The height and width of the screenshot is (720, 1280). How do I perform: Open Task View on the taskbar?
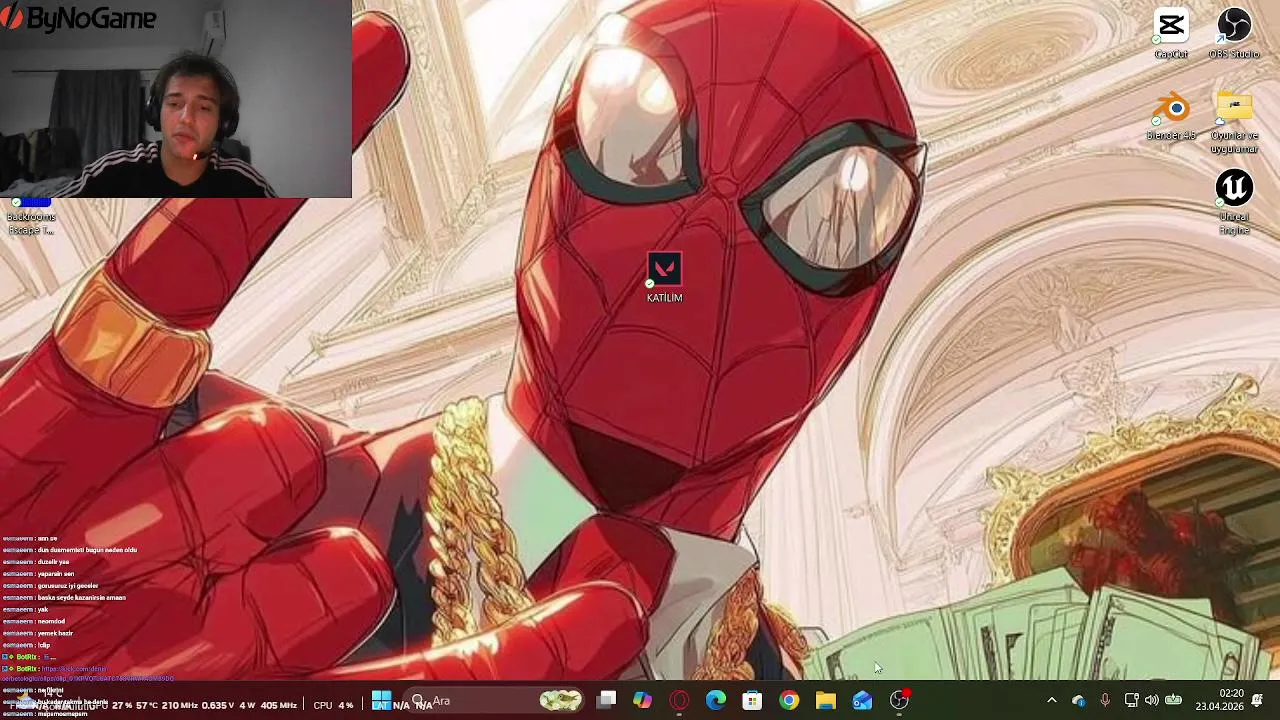[606, 701]
